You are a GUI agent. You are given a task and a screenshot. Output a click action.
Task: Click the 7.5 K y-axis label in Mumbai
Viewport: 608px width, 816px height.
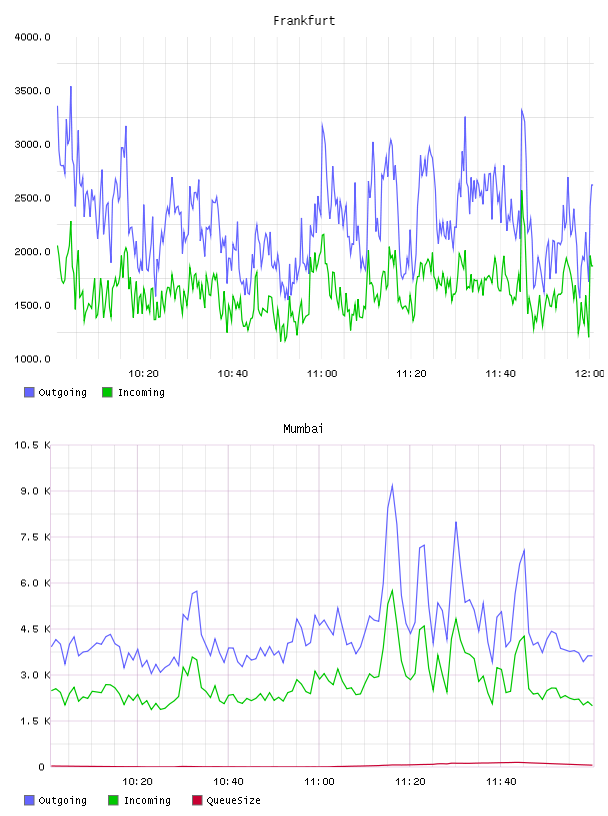(x=35, y=537)
